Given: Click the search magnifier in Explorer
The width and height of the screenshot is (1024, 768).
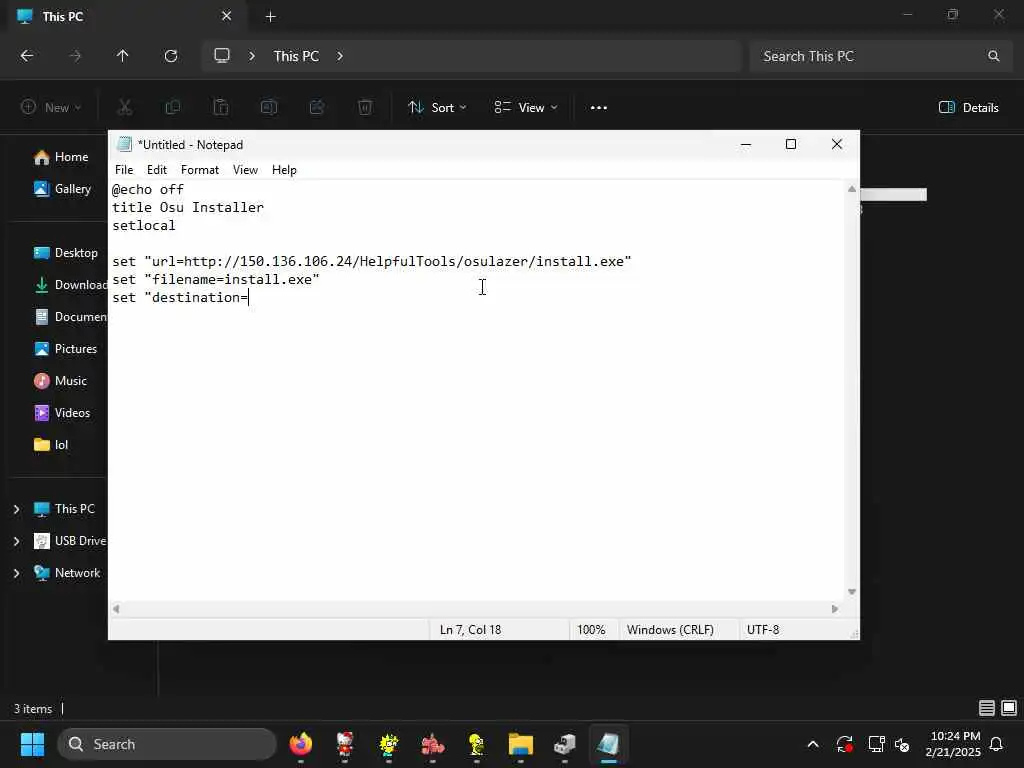Looking at the screenshot, I should tap(993, 56).
